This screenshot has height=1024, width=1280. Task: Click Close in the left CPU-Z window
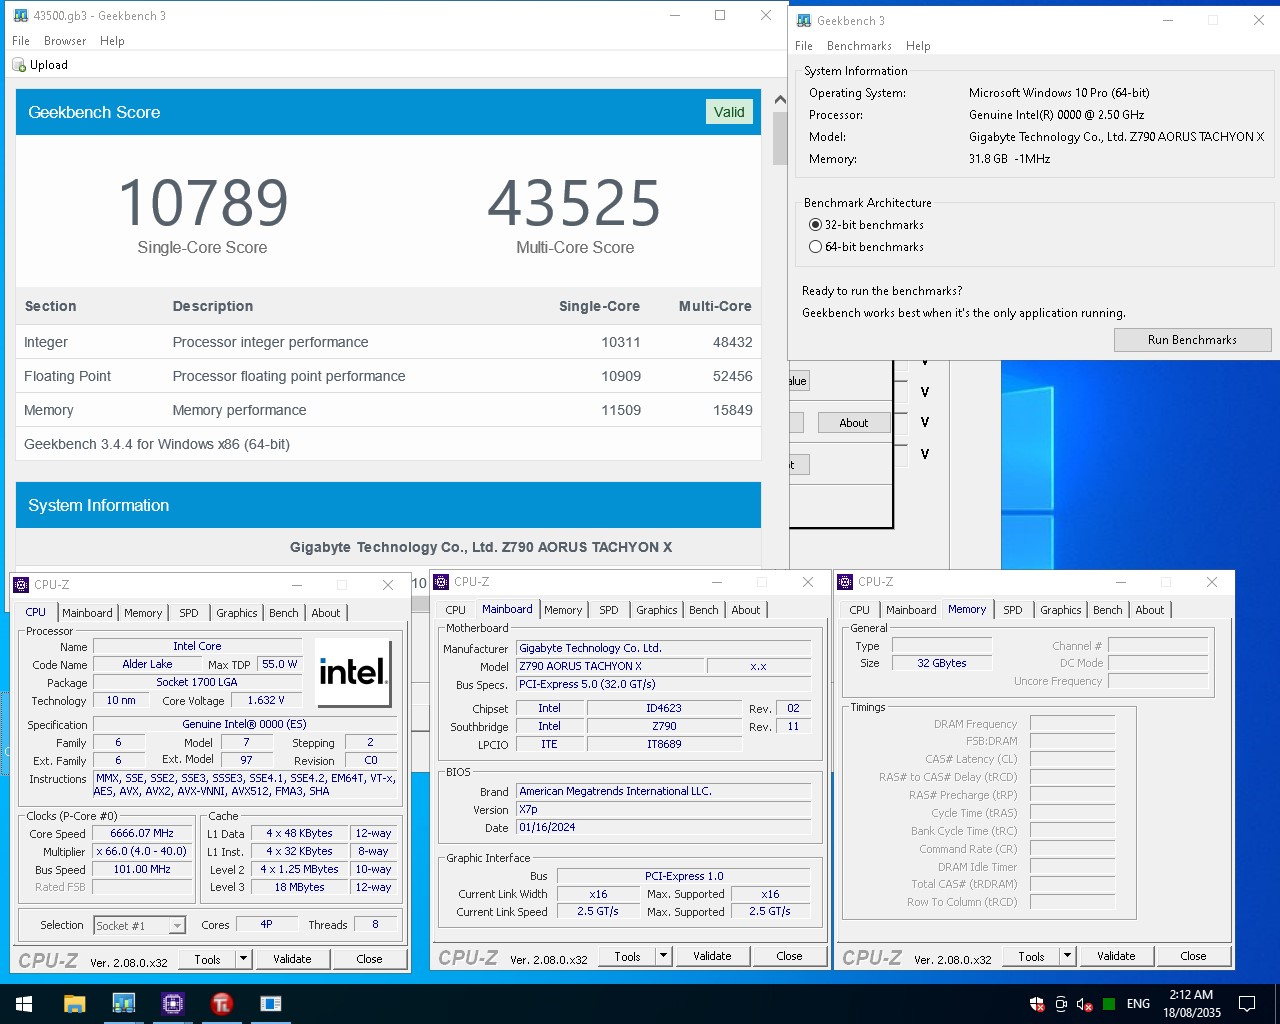(x=369, y=959)
